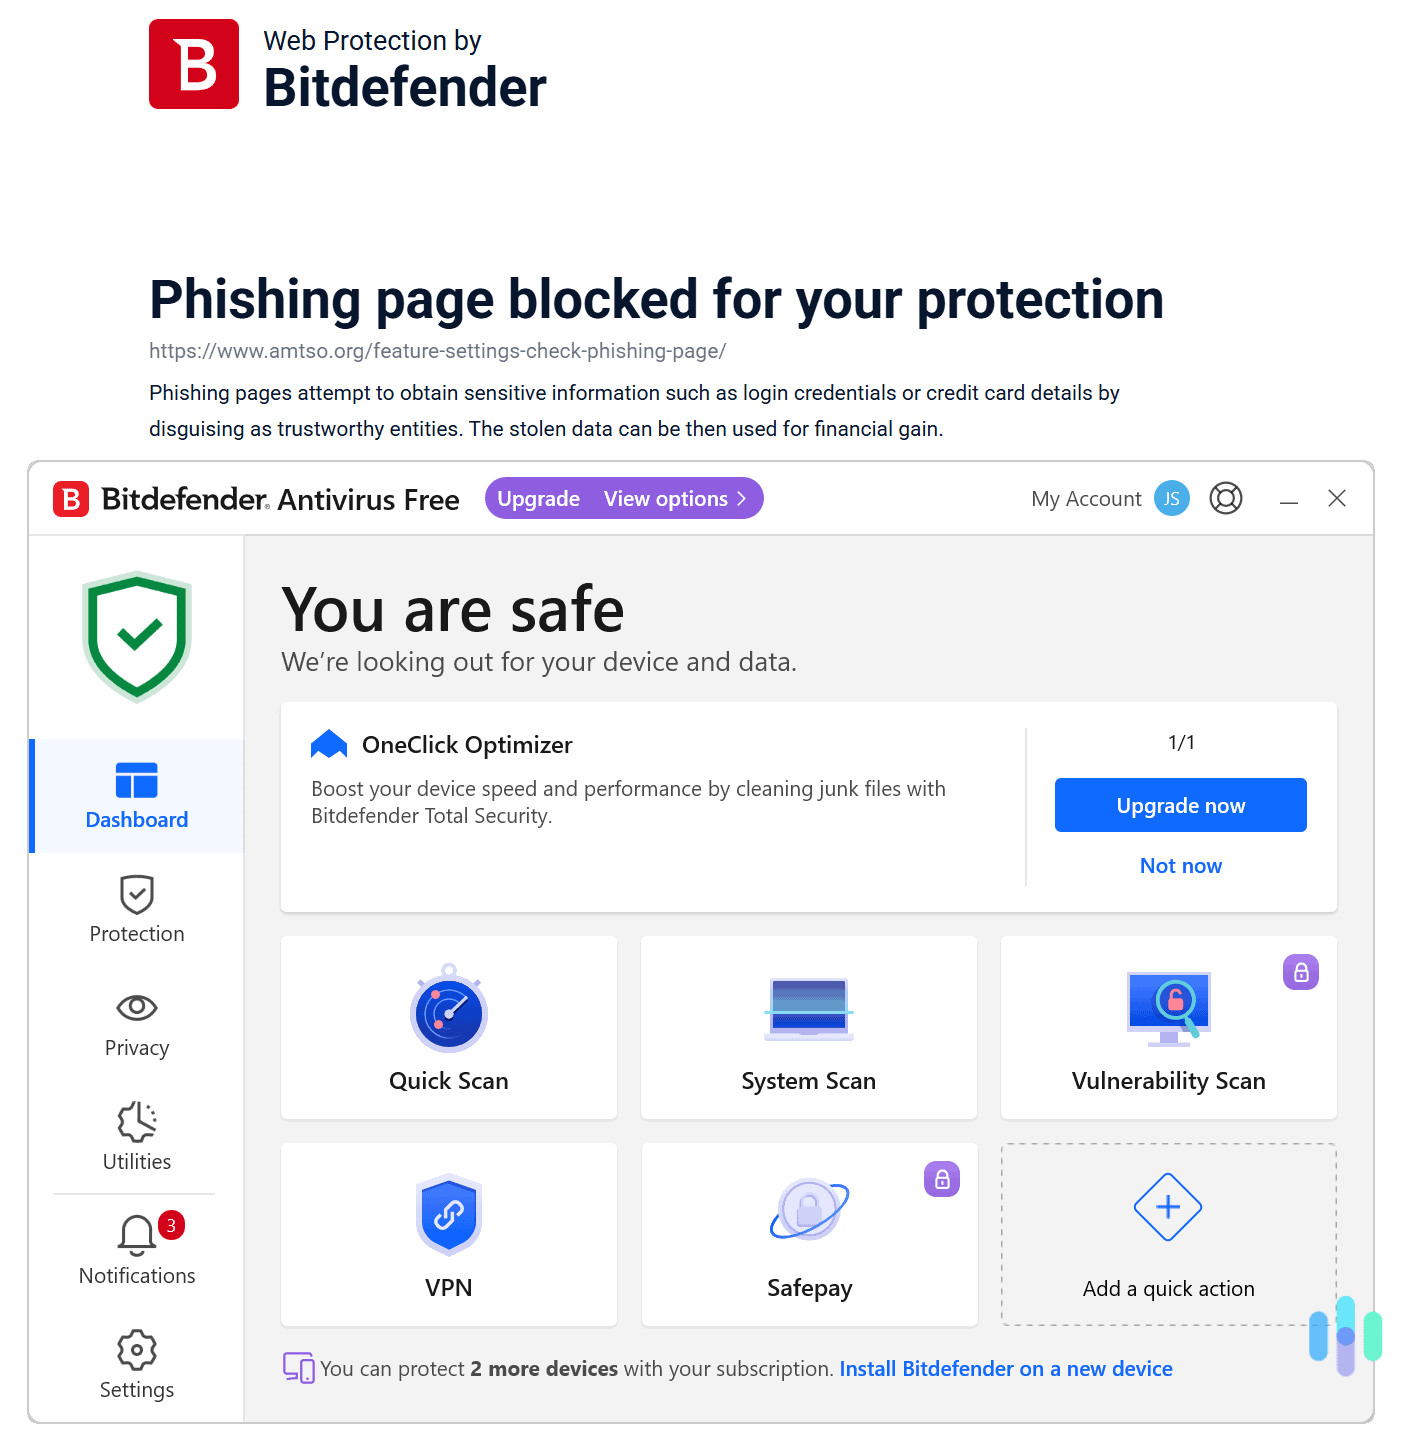Click the JS account avatar
Viewport: 1406px width, 1437px height.
click(1171, 498)
